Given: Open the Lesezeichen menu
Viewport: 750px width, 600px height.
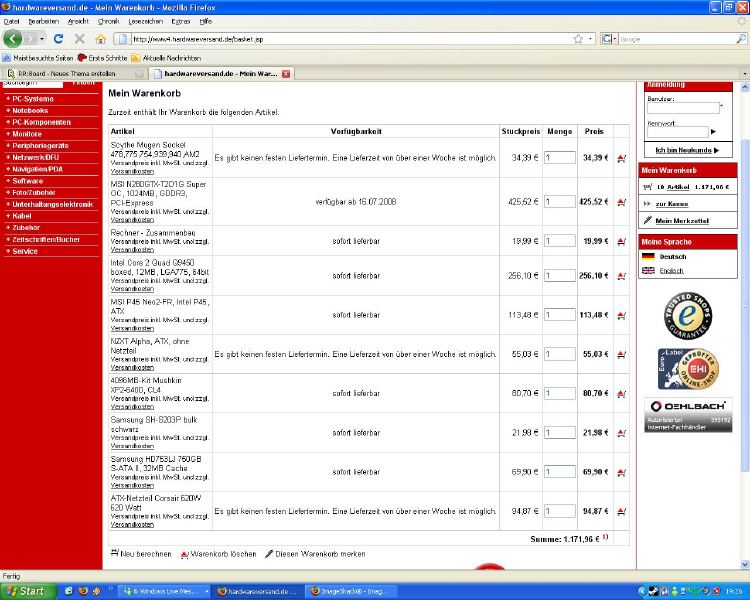Looking at the screenshot, I should (x=146, y=22).
